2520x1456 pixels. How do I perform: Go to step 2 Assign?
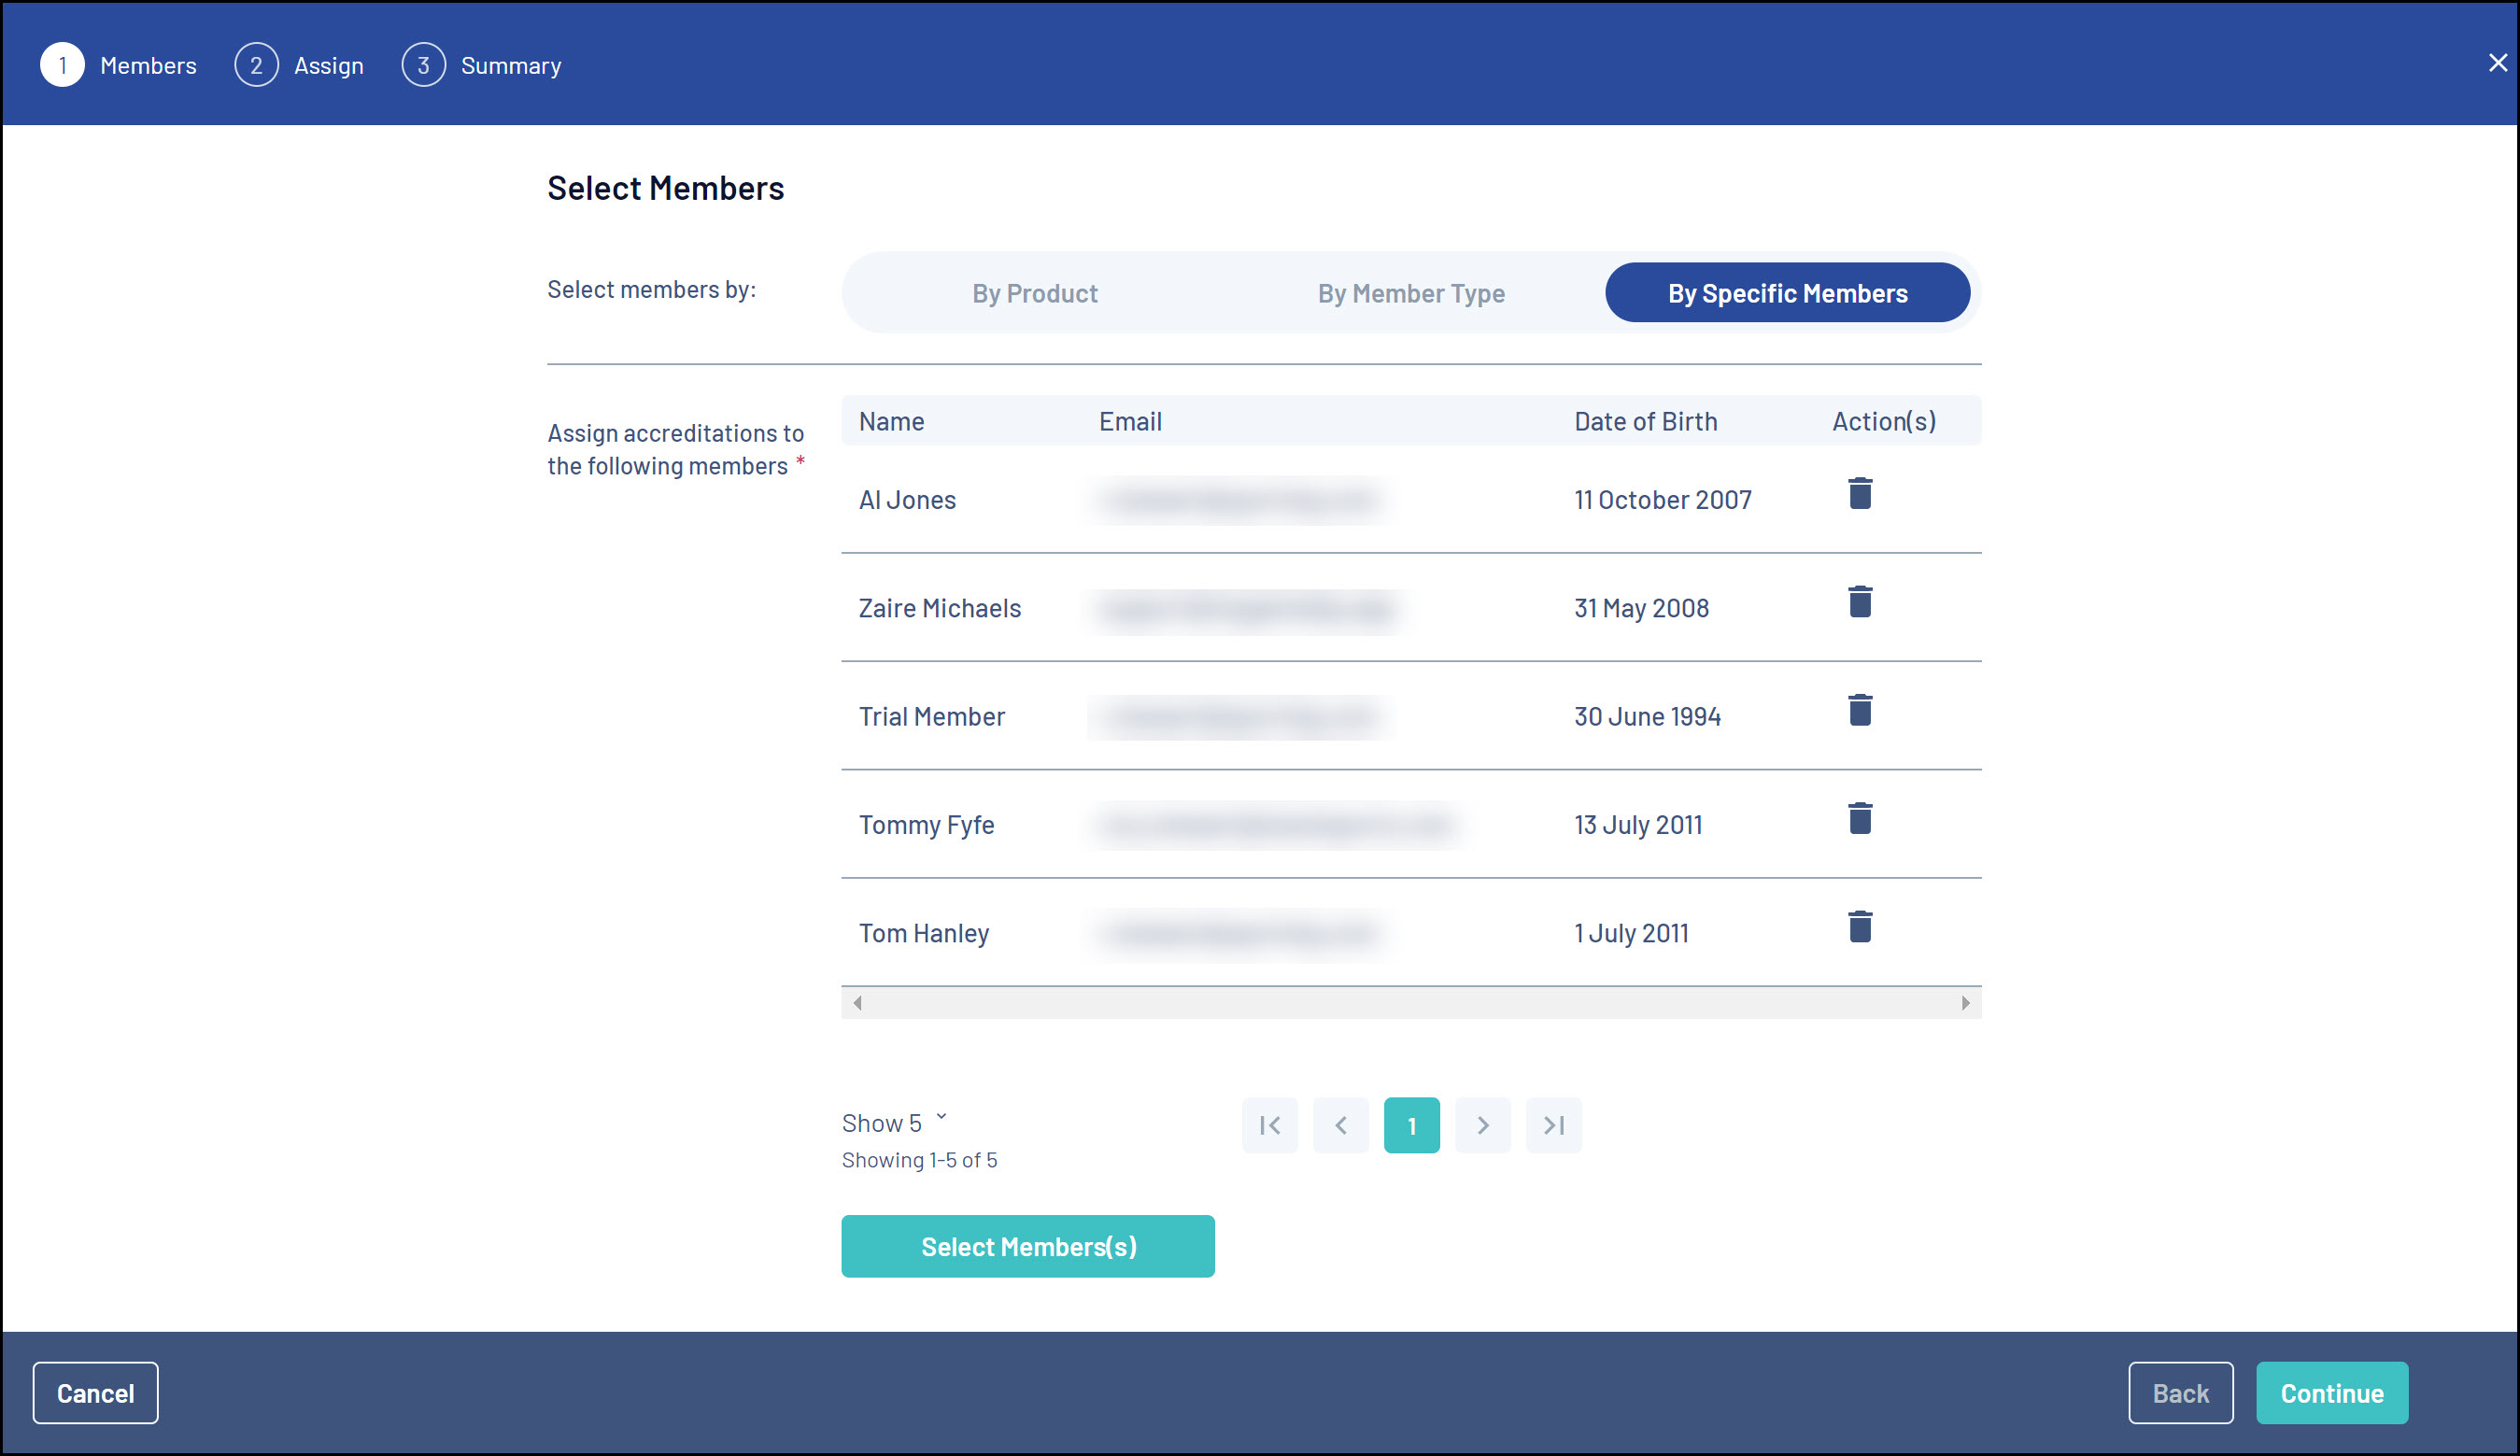299,65
